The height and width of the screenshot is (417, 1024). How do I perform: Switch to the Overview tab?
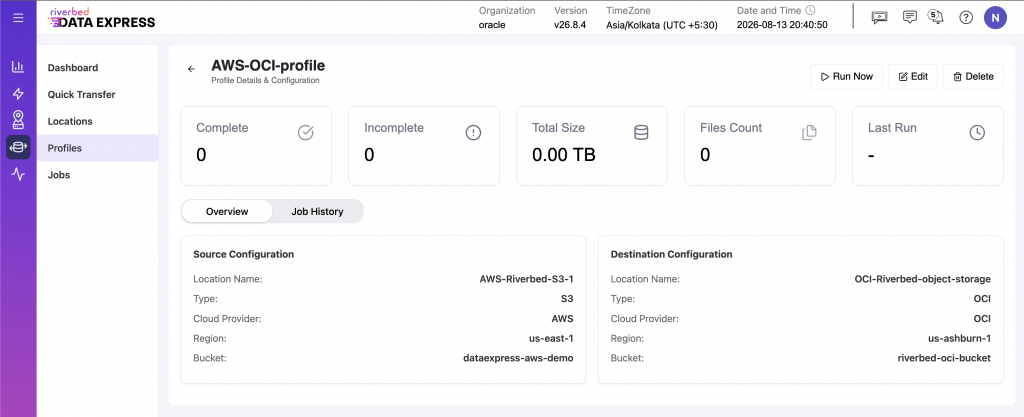point(227,211)
